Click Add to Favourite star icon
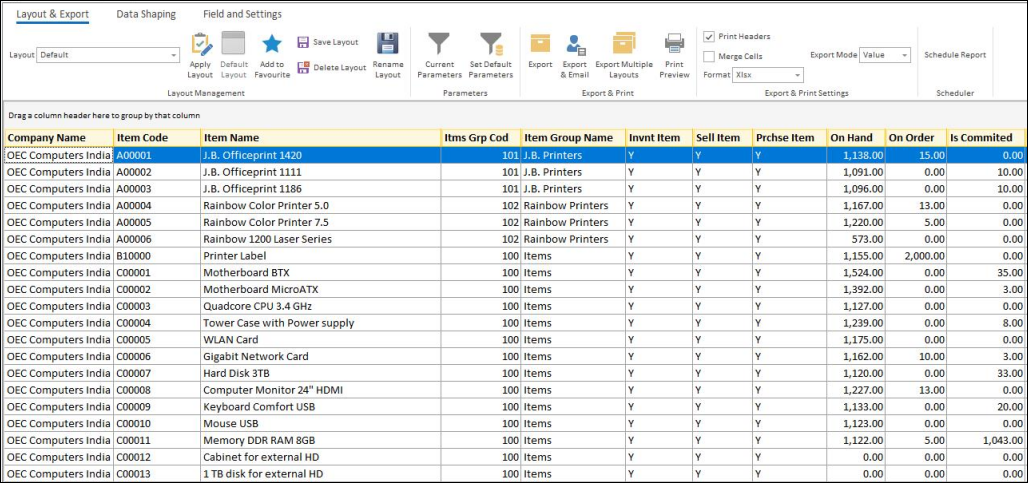 271,45
